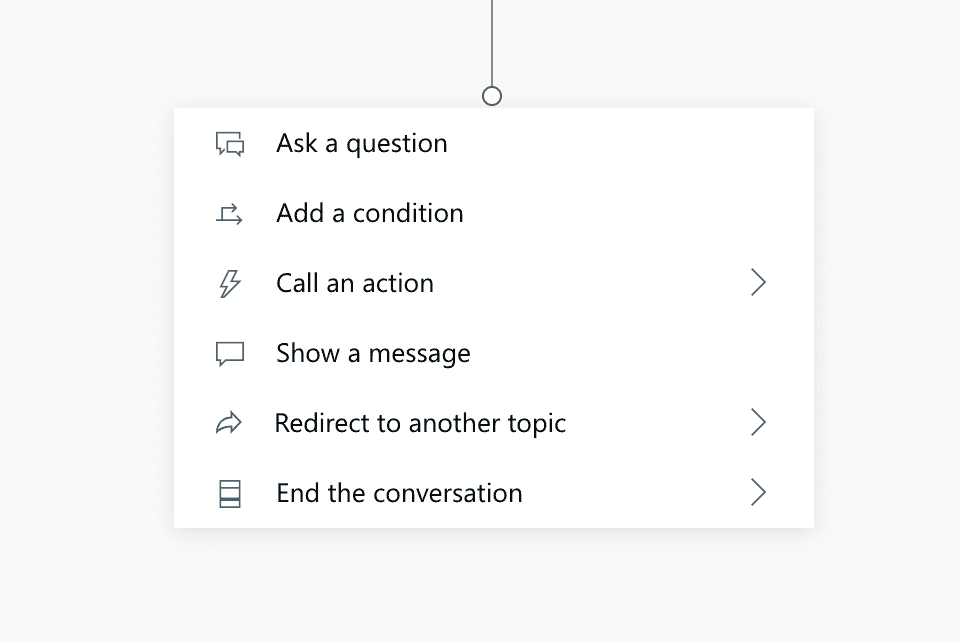Choose Add a condition from the menu

point(493,213)
